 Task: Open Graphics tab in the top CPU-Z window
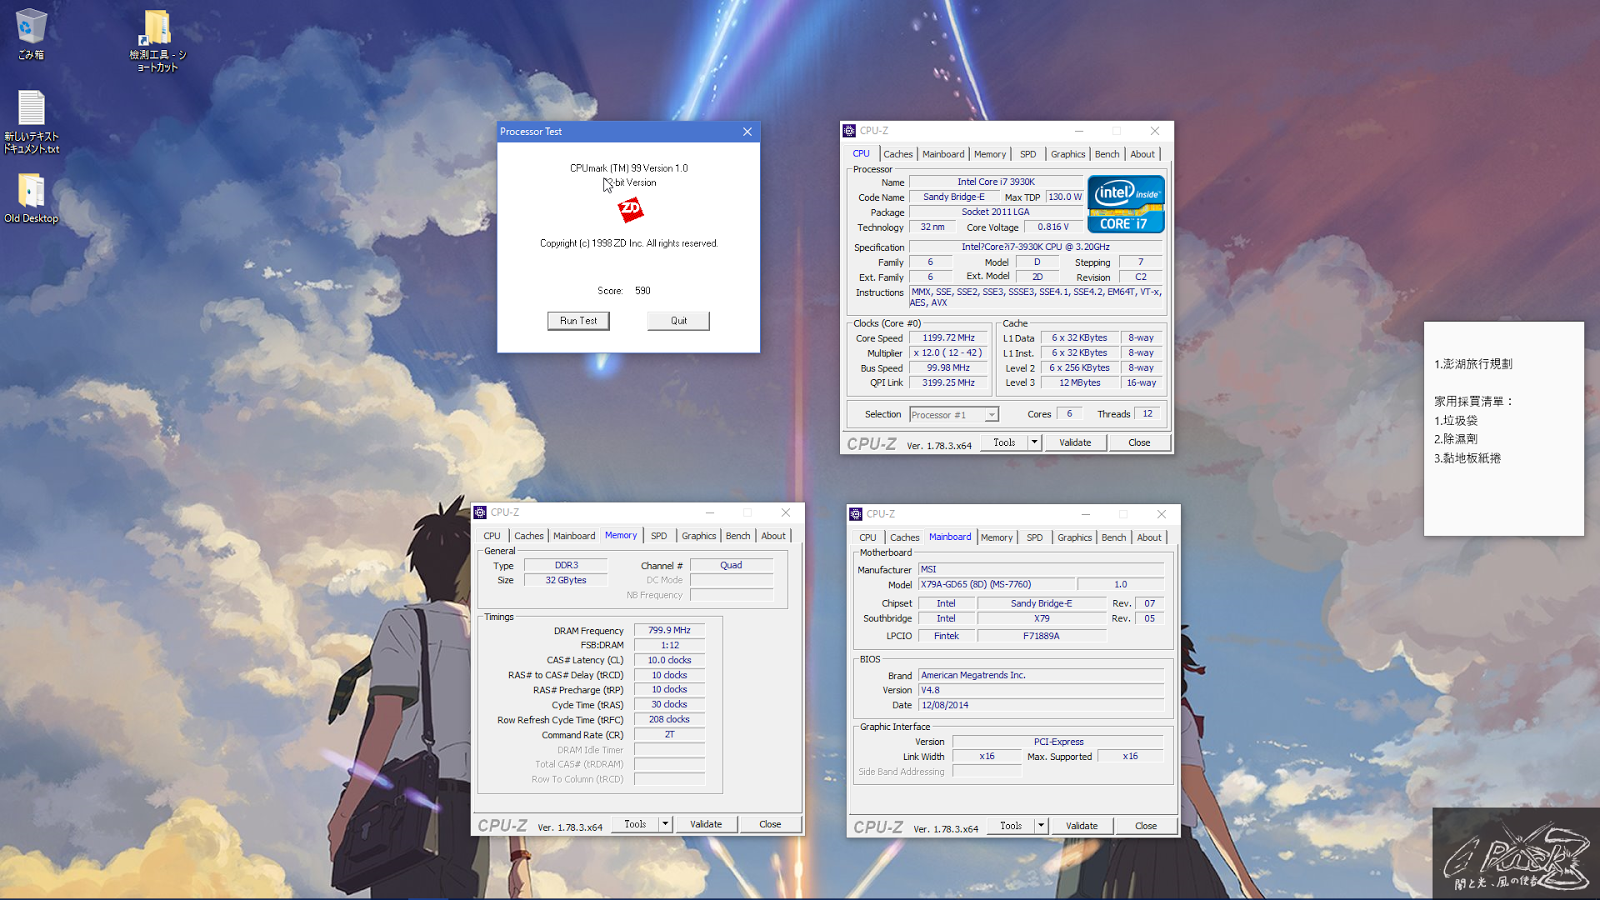[x=1068, y=154]
